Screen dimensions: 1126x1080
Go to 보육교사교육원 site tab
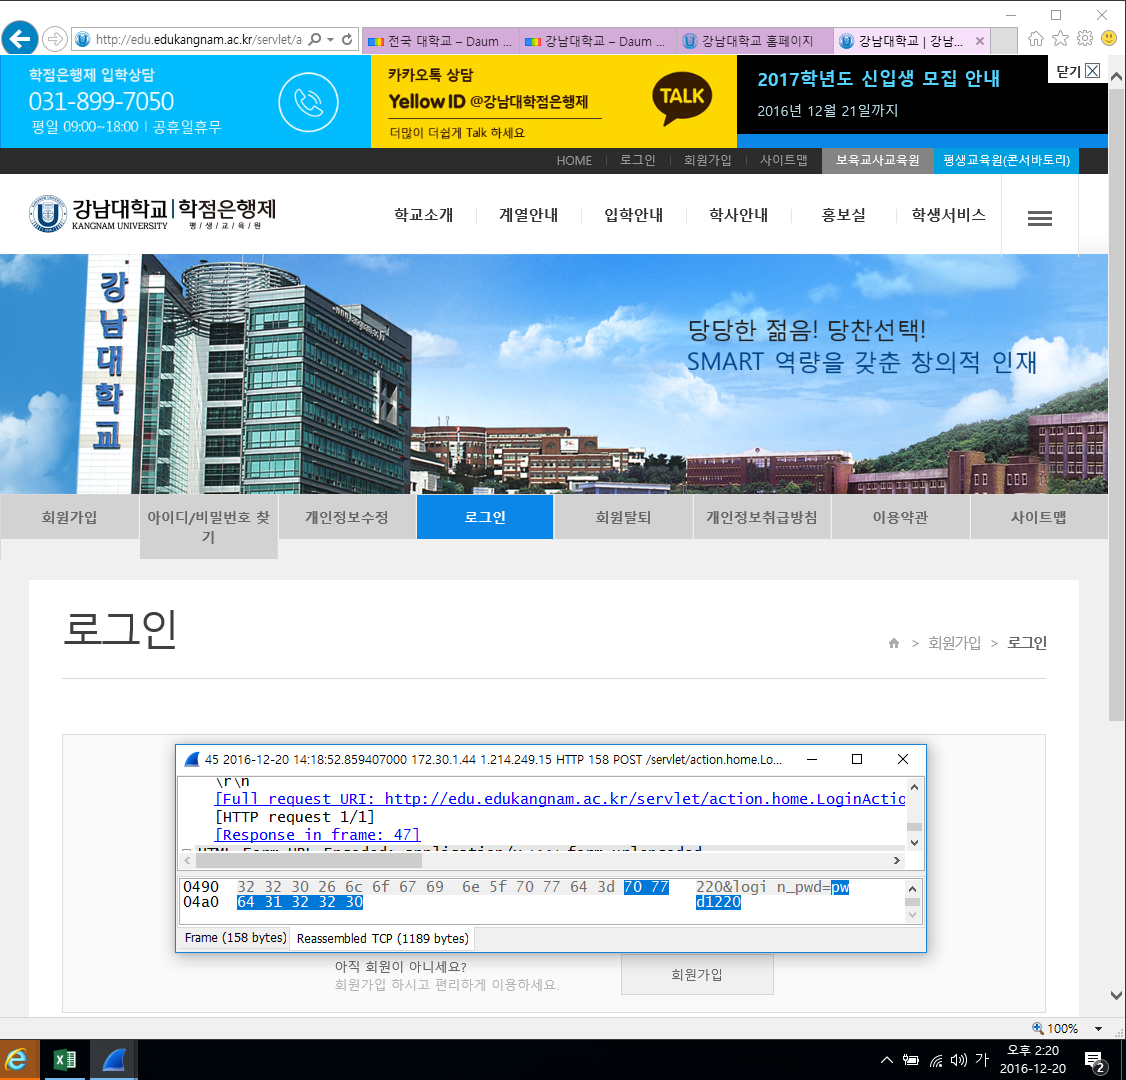click(x=878, y=160)
